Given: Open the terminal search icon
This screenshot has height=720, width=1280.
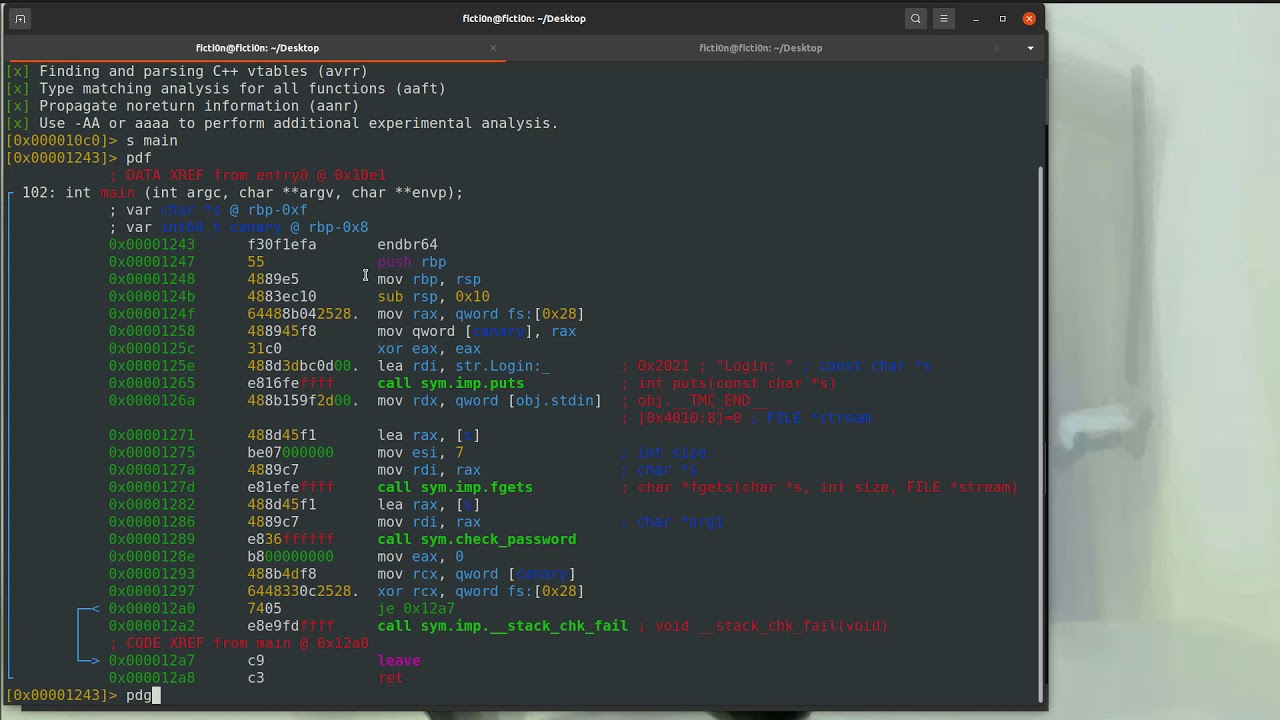Looking at the screenshot, I should [915, 18].
